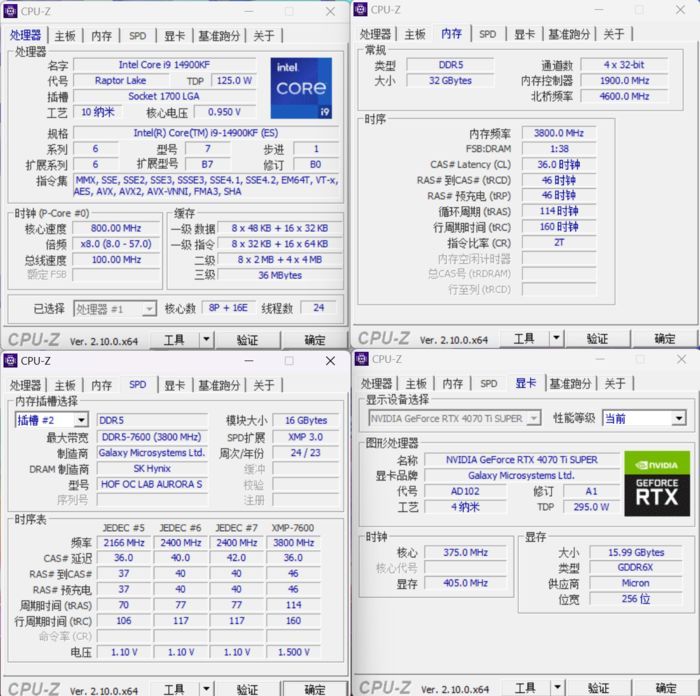700x696 pixels.
Task: Open 处理器 tab in graphics window
Action: point(376,383)
